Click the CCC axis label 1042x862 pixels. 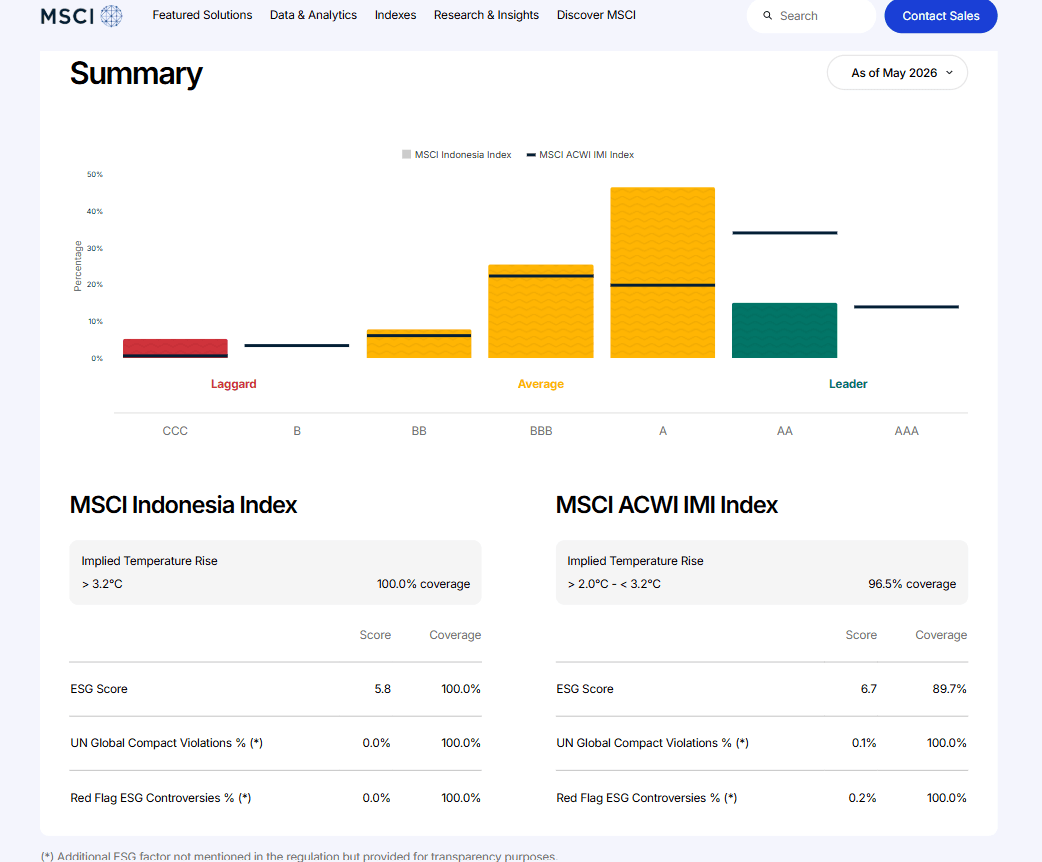tap(175, 431)
